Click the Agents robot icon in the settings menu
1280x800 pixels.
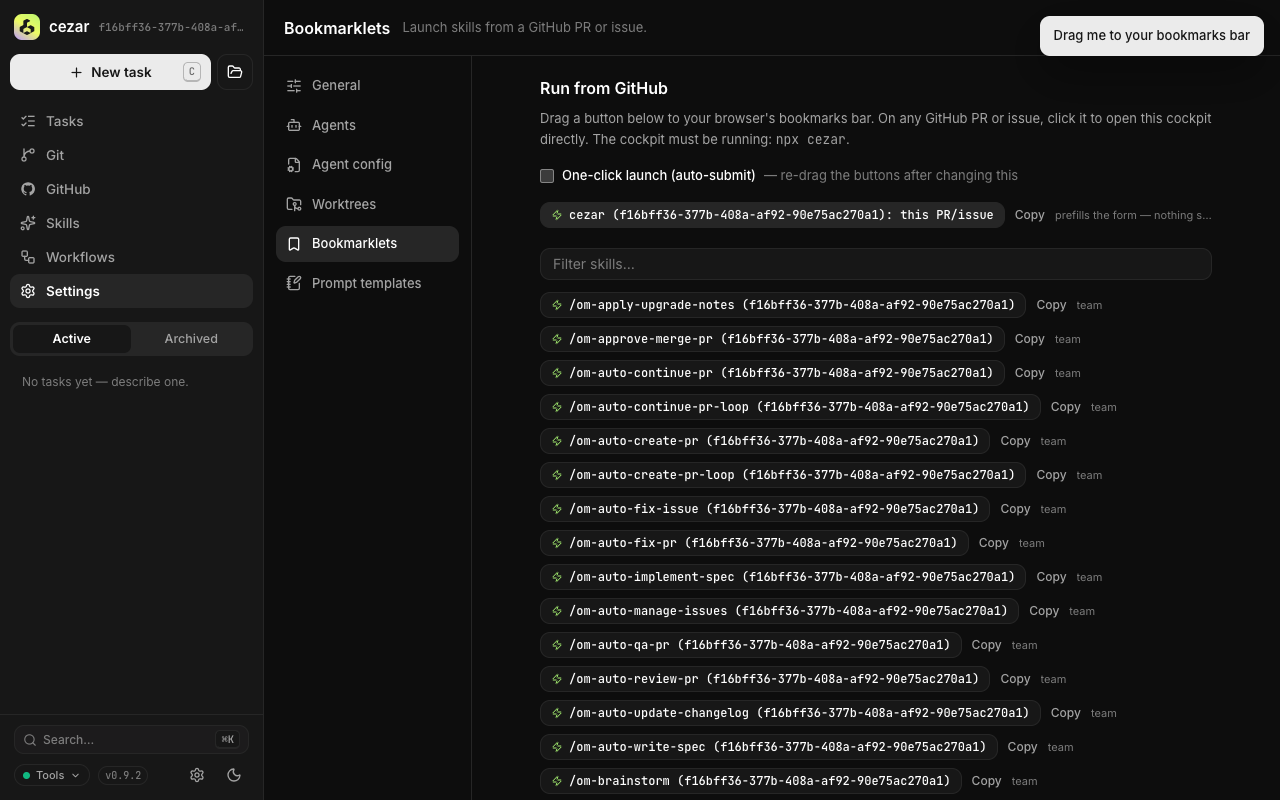tap(294, 125)
